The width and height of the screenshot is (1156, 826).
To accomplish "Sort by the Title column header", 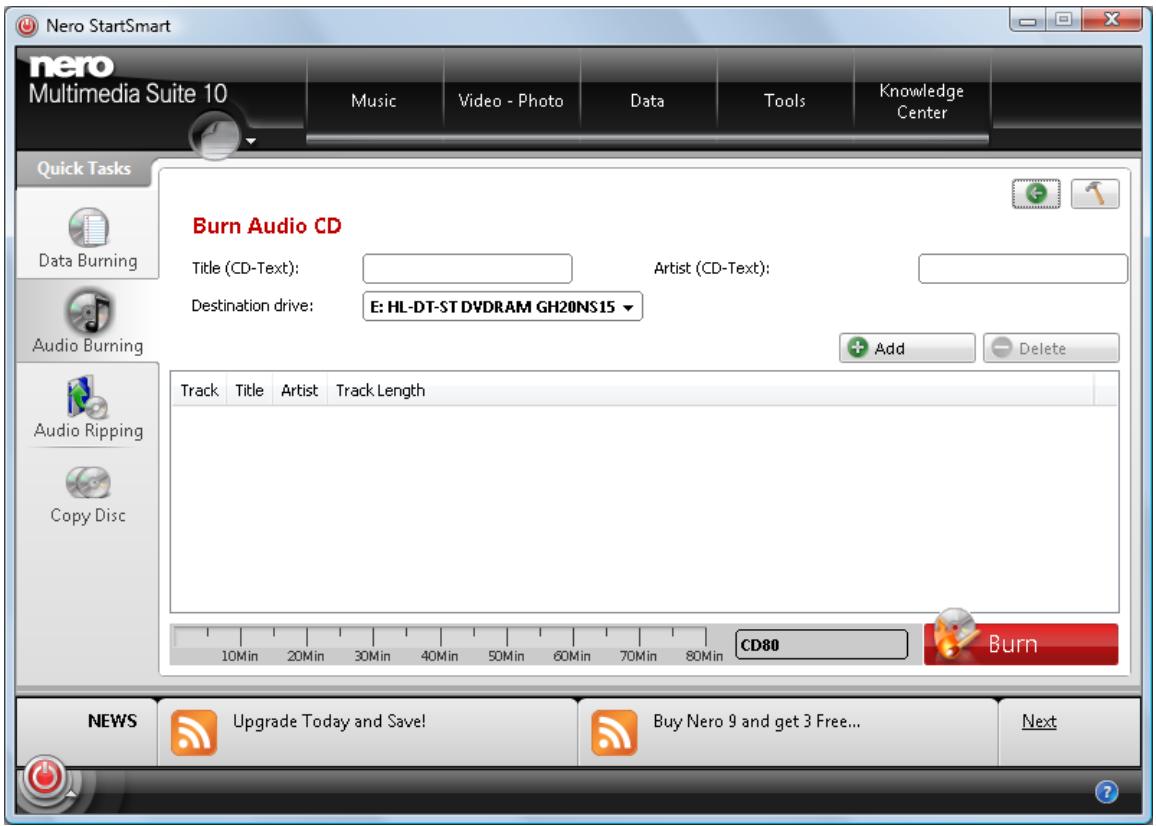I will point(249,390).
